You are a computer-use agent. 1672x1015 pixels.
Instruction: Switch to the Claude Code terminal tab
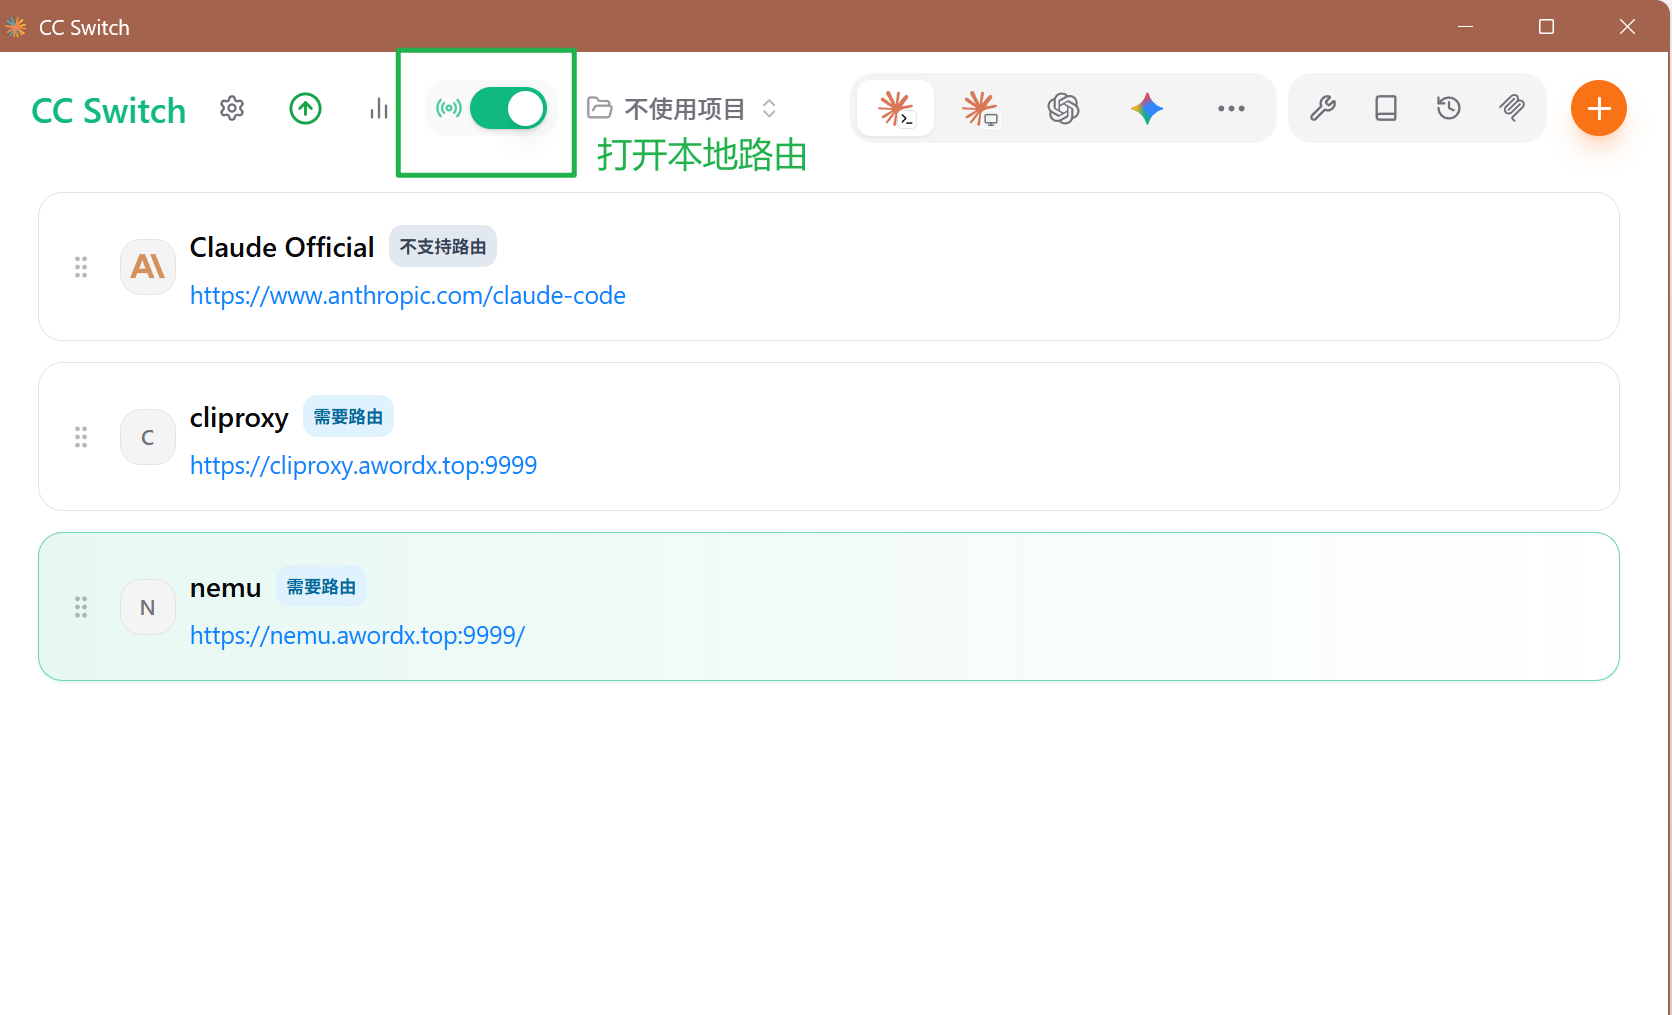pos(896,108)
